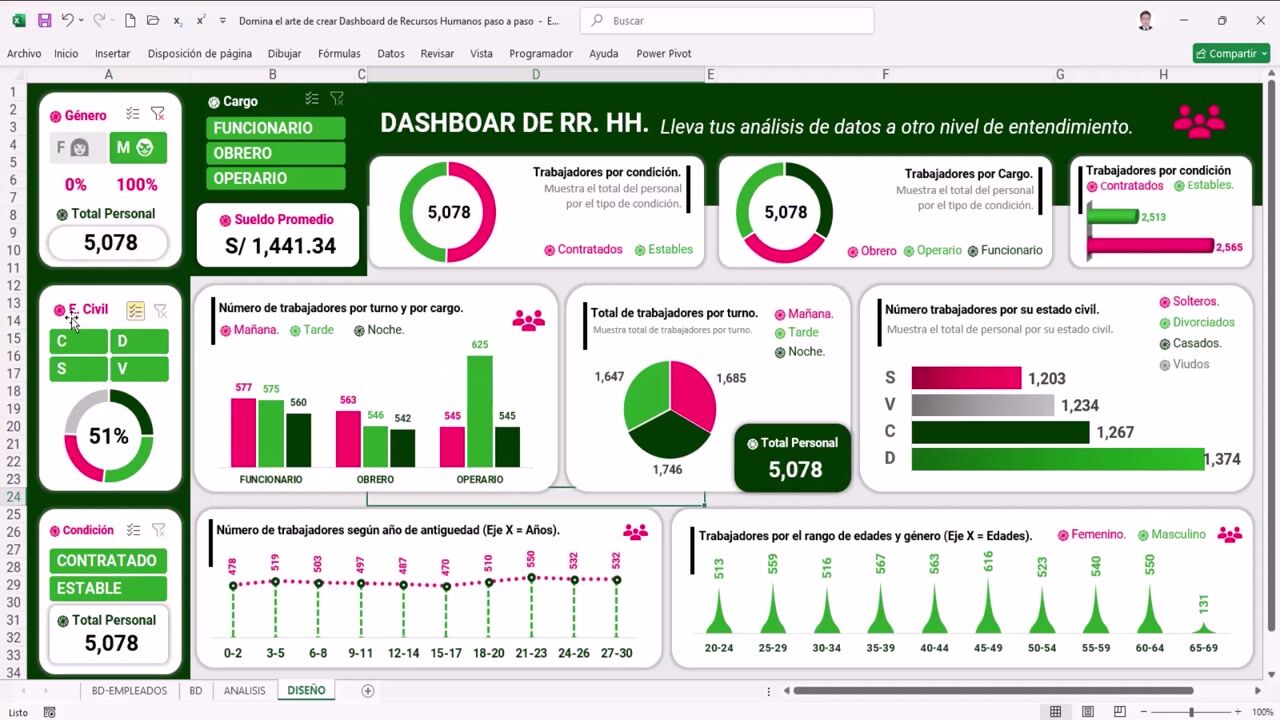The image size is (1280, 720).
Task: Toggle multi-select on Cargo slicer
Action: 312,99
